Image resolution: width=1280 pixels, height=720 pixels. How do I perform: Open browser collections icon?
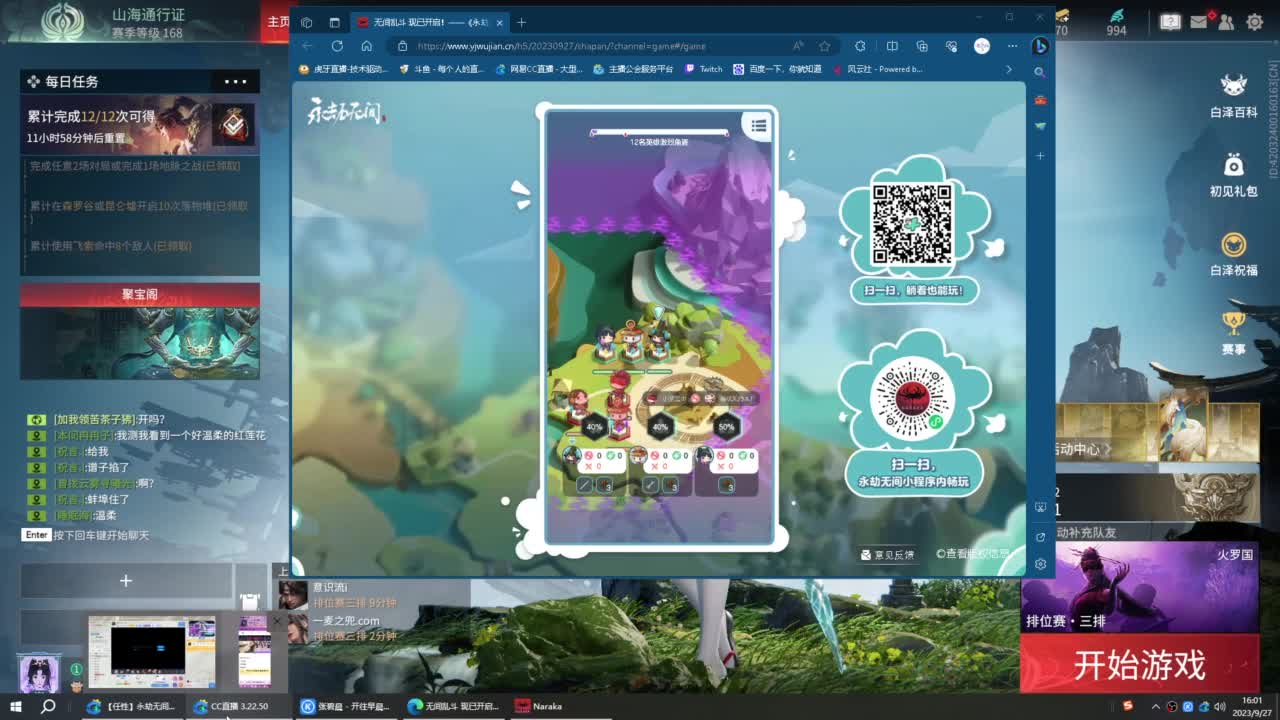click(x=922, y=46)
